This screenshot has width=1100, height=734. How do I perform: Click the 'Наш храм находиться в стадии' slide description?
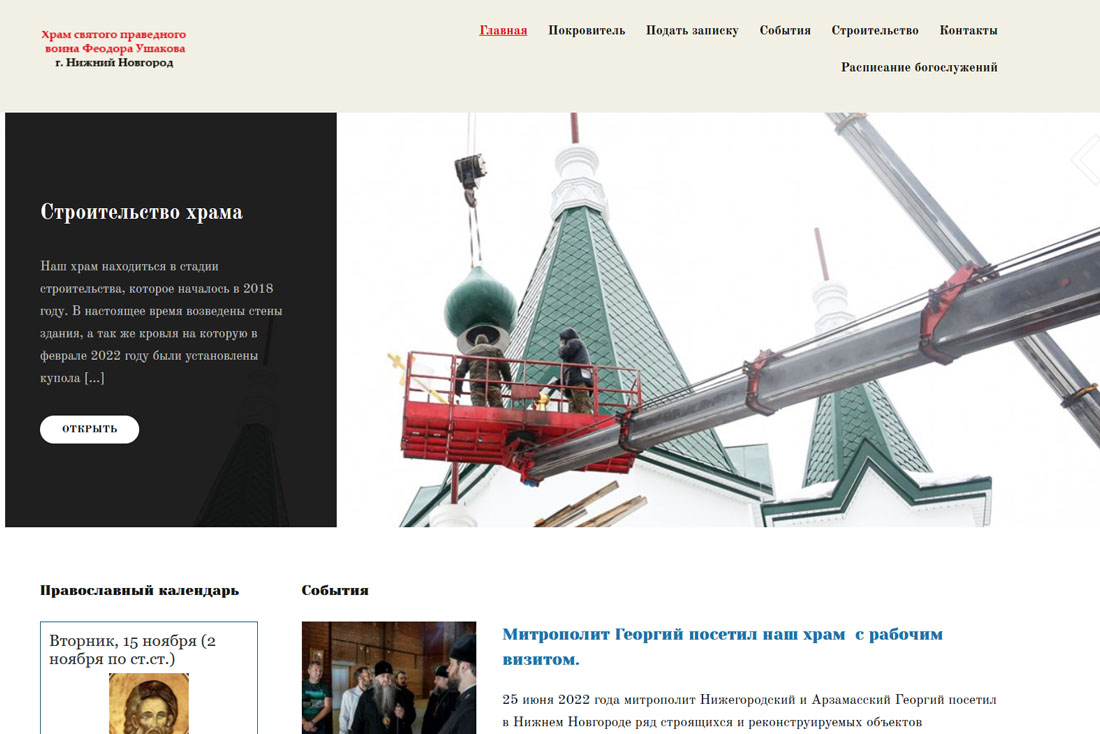point(161,322)
